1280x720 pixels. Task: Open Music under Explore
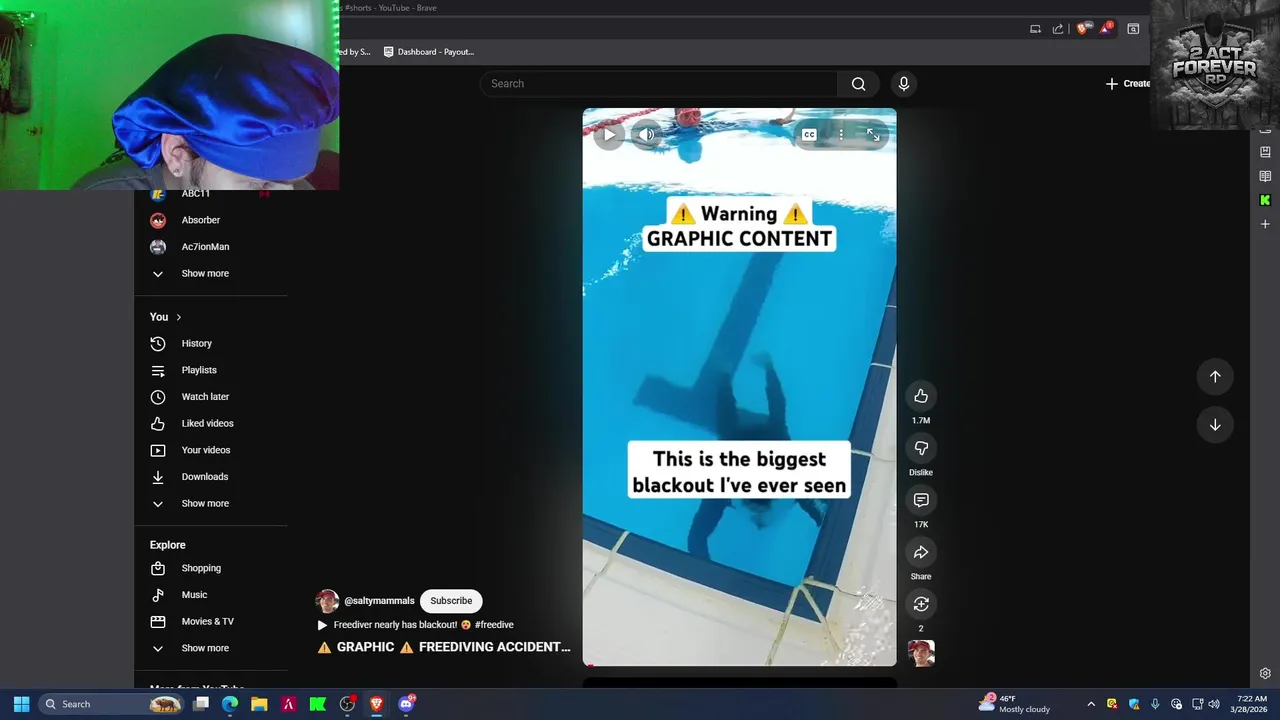(211, 595)
